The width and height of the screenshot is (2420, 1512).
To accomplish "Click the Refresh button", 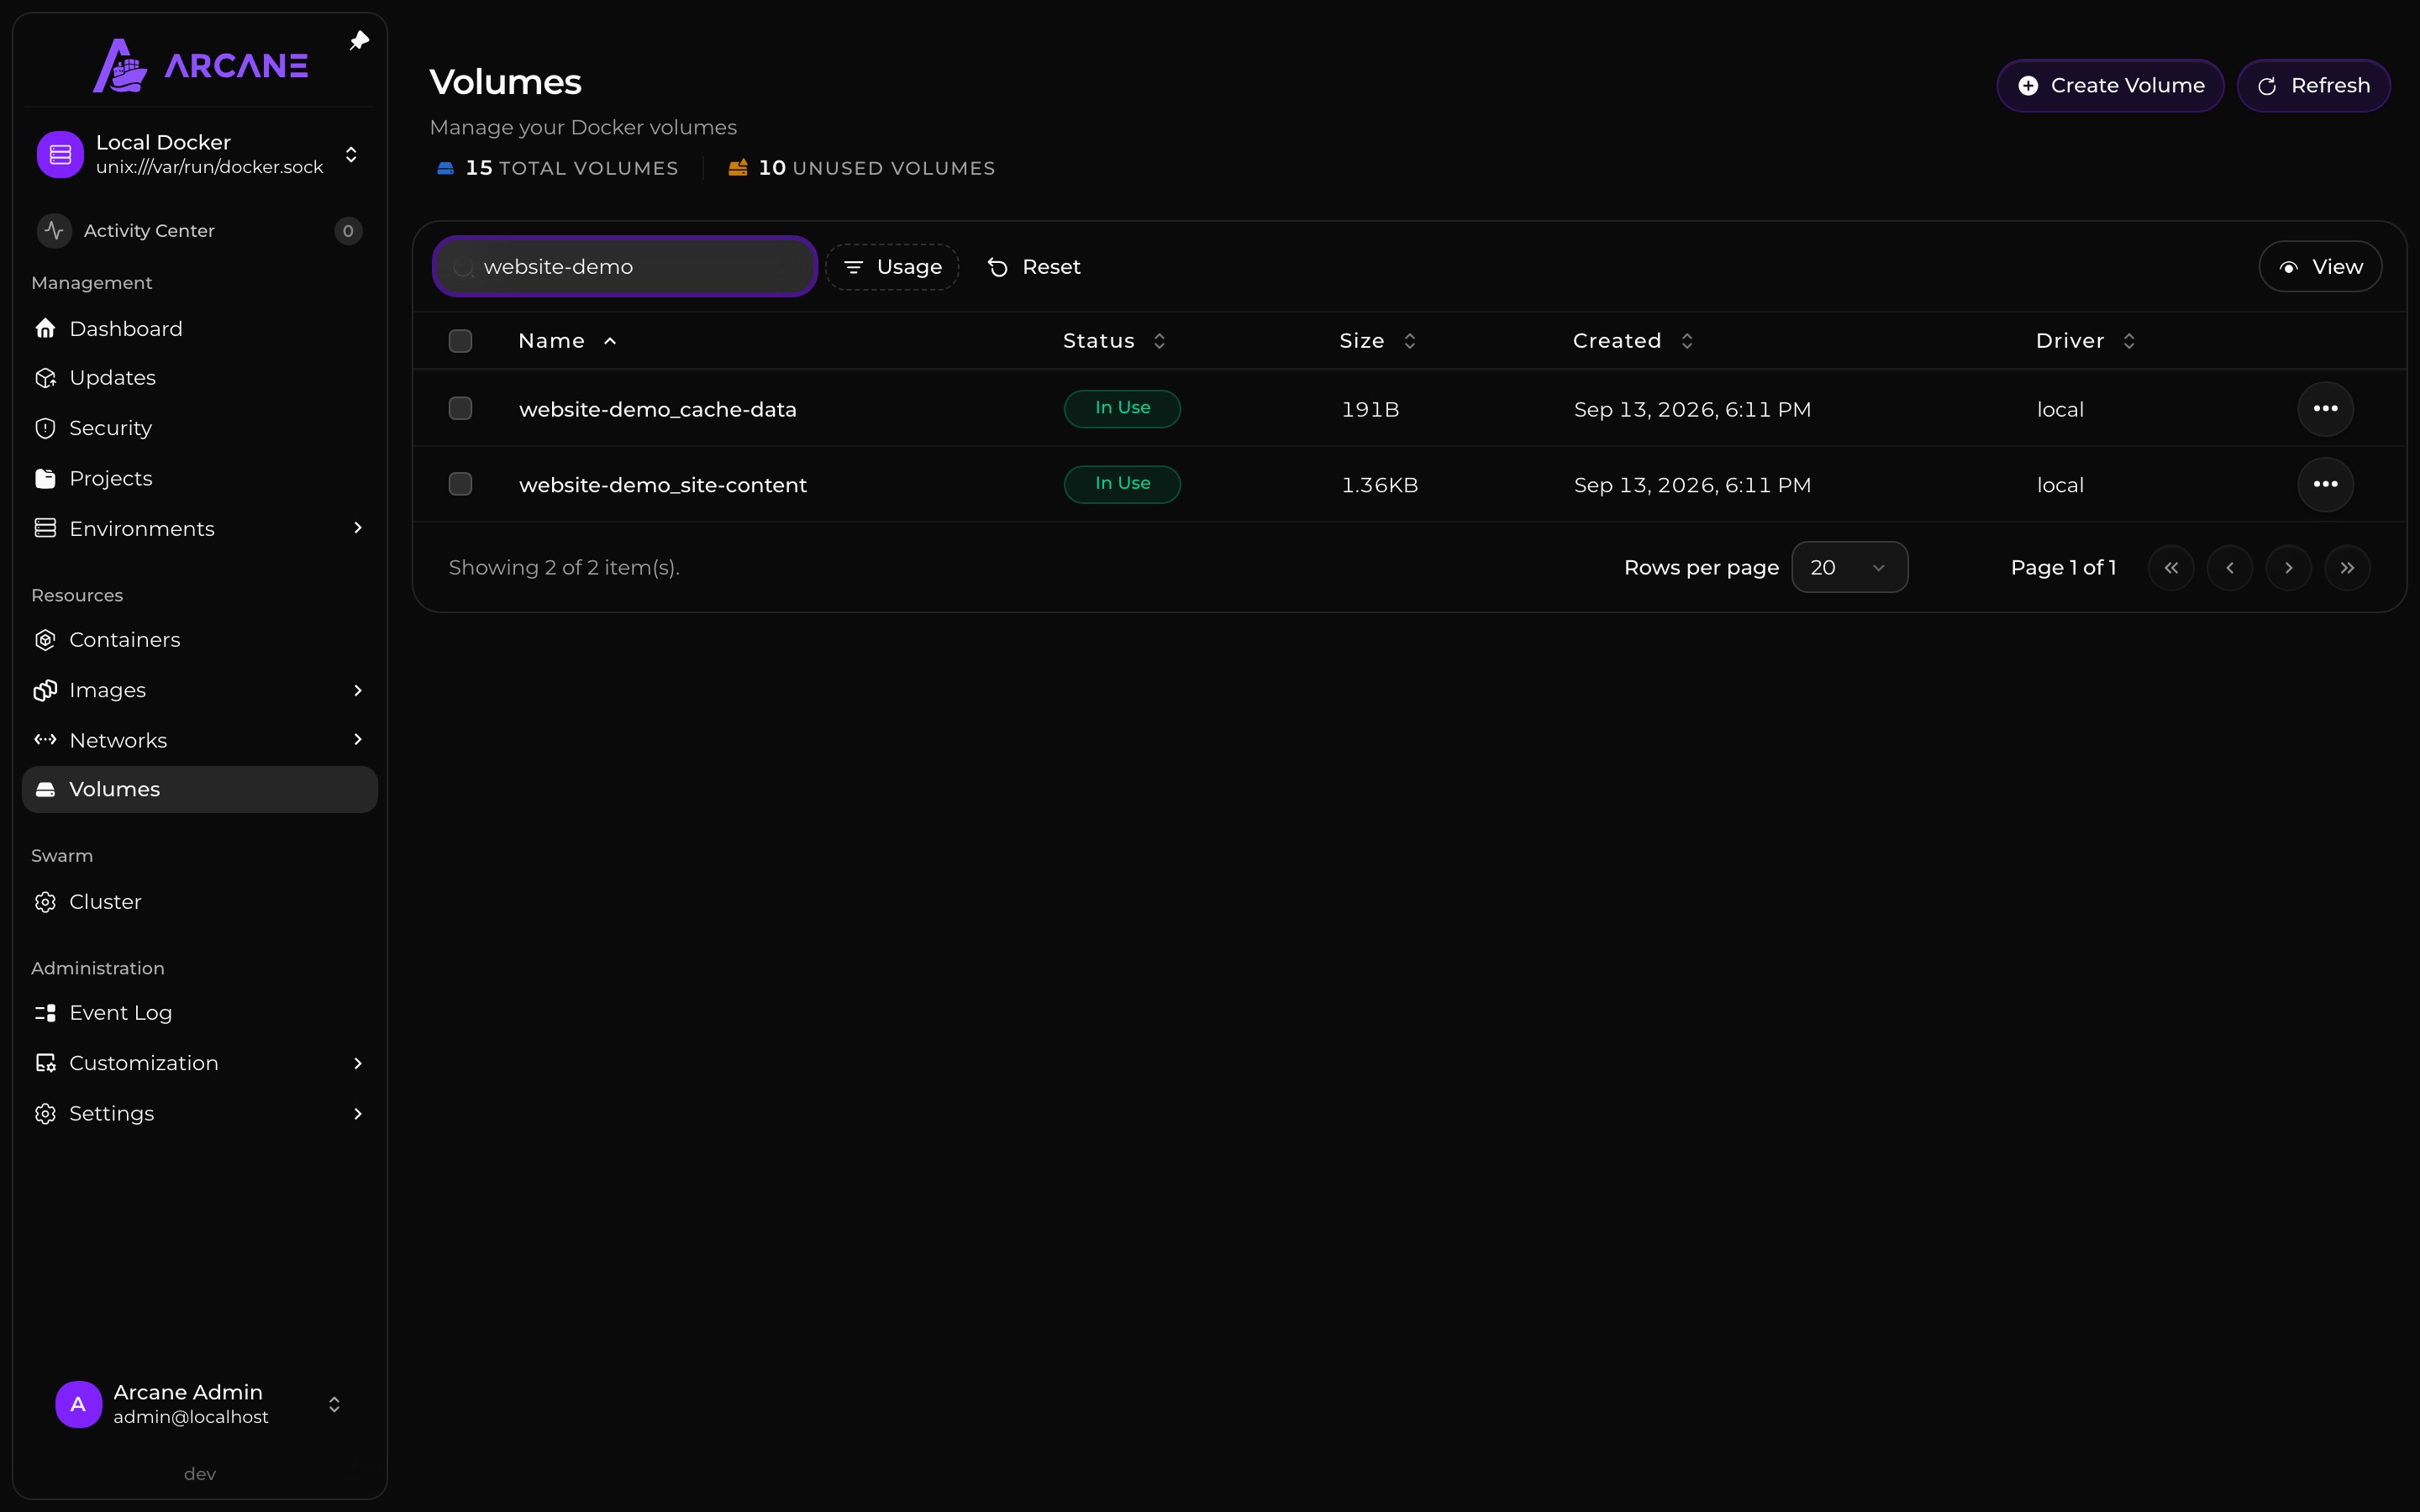I will [x=2313, y=86].
